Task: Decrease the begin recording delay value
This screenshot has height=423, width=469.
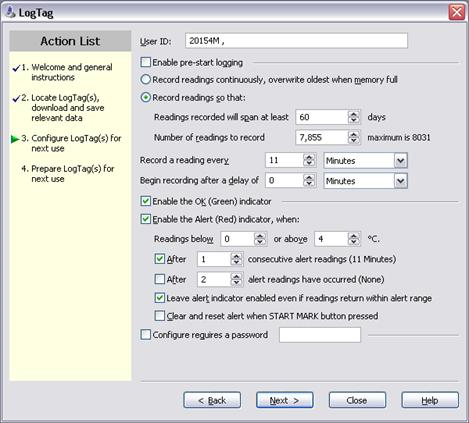Action: 309,184
